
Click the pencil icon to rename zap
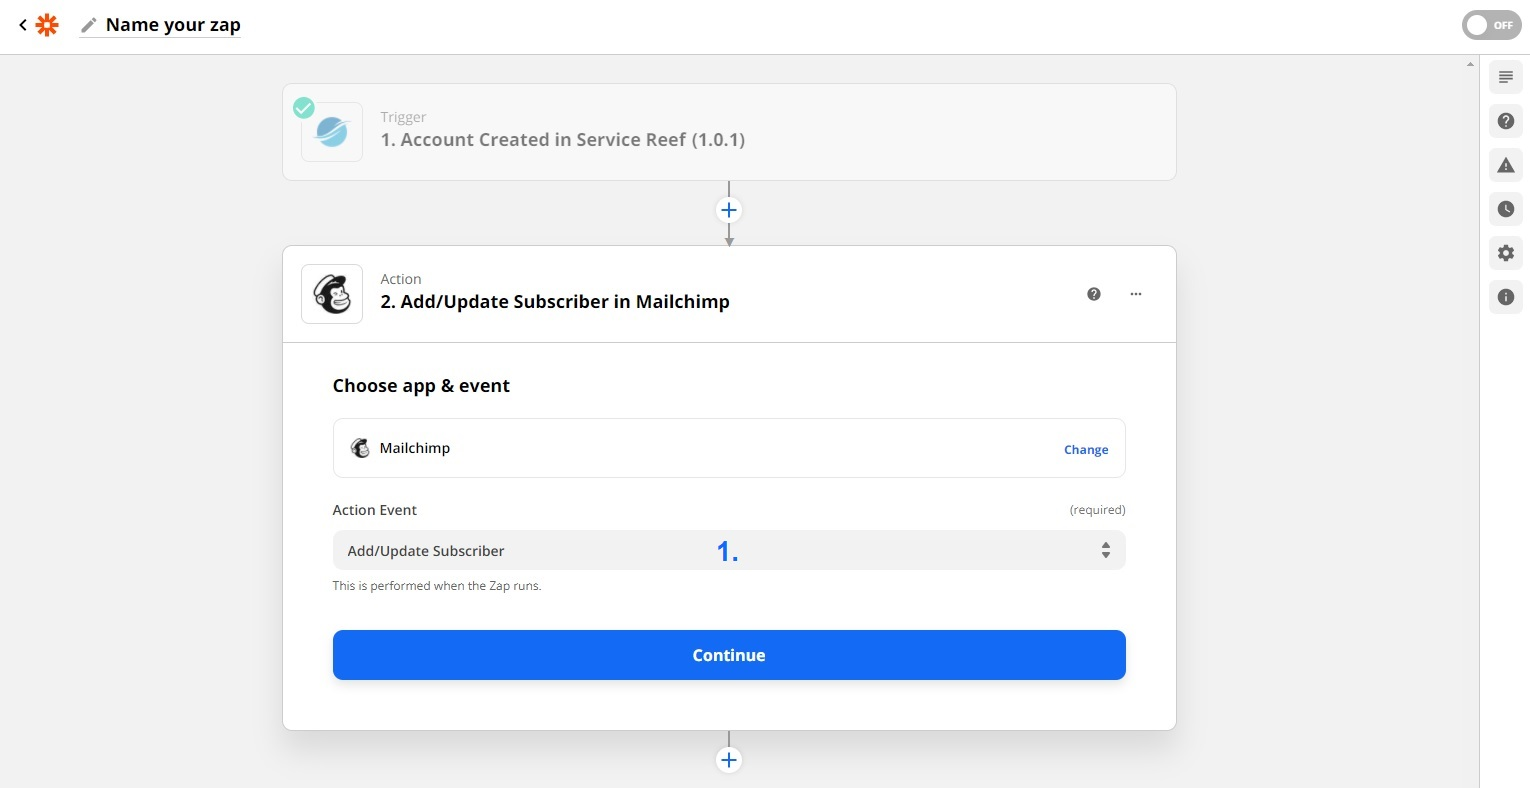[89, 25]
